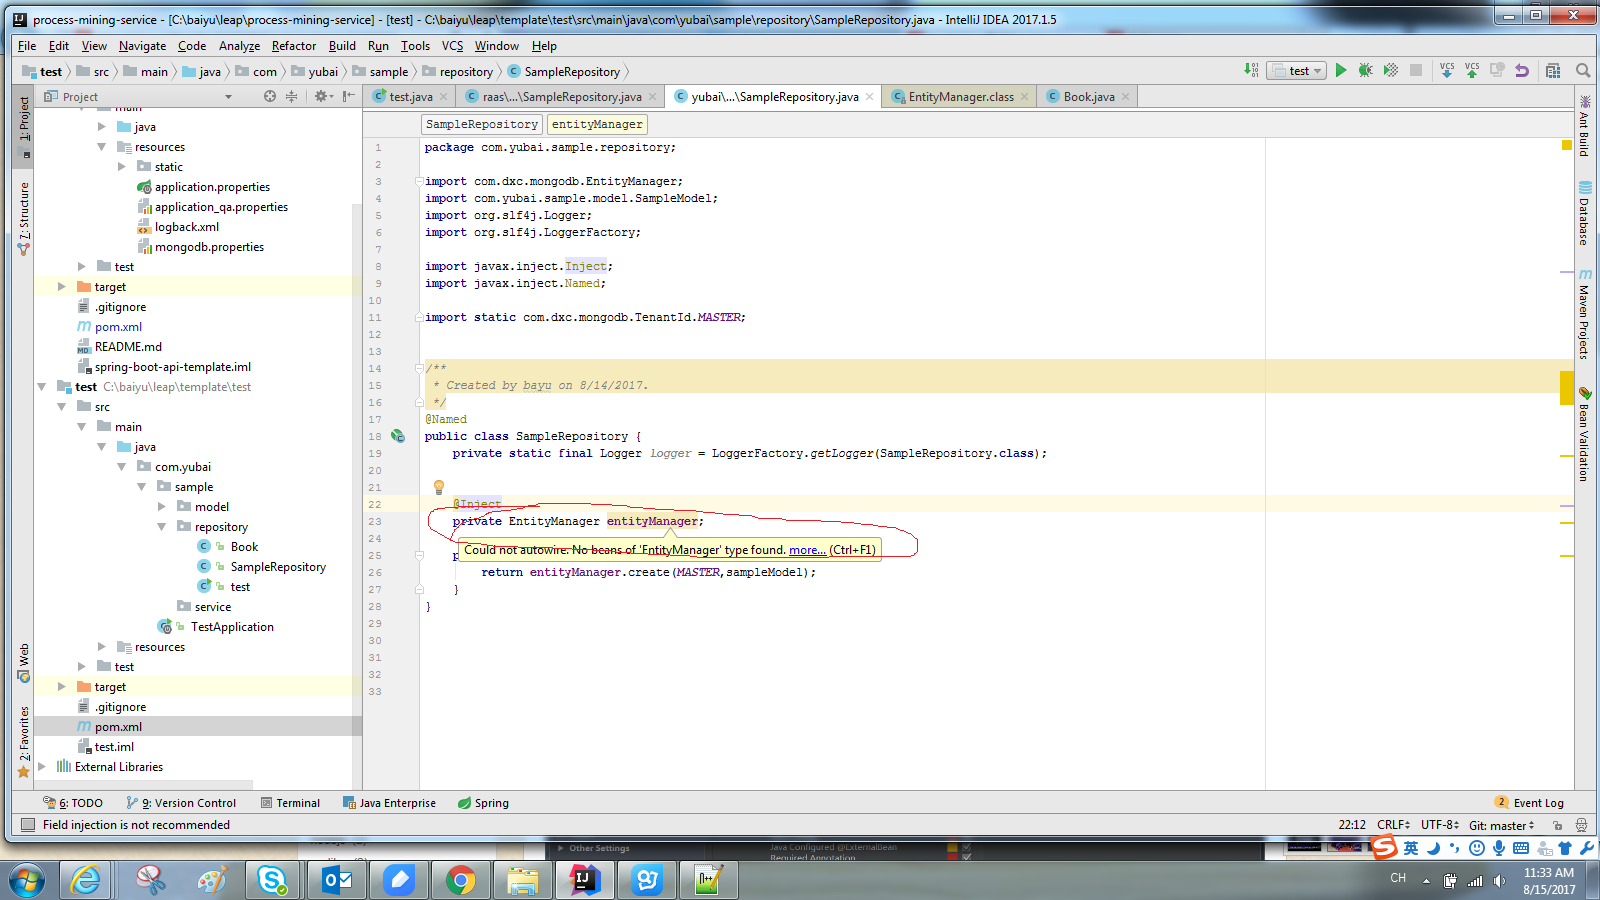Open Bean Validation side panel

1585,434
